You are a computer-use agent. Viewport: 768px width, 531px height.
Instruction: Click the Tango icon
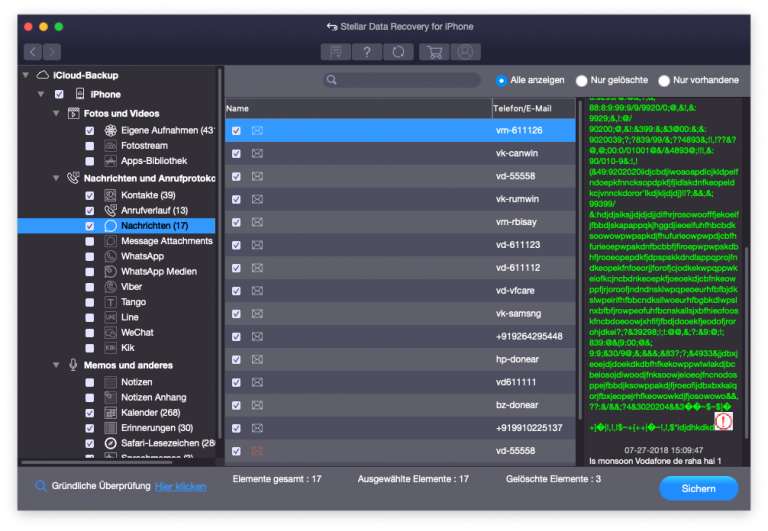pyautogui.click(x=111, y=302)
